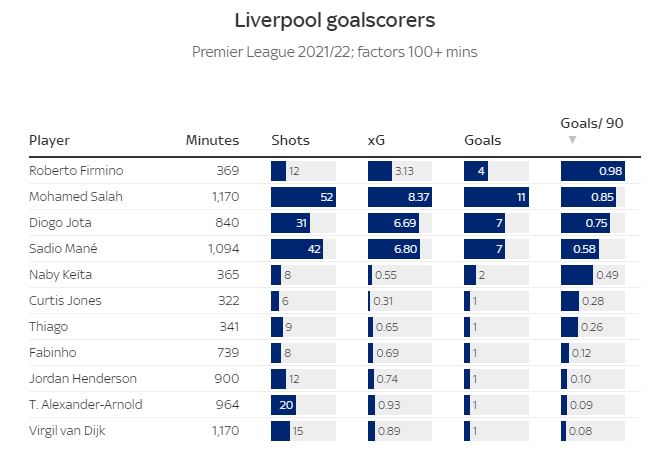Click the xG column header

point(376,140)
